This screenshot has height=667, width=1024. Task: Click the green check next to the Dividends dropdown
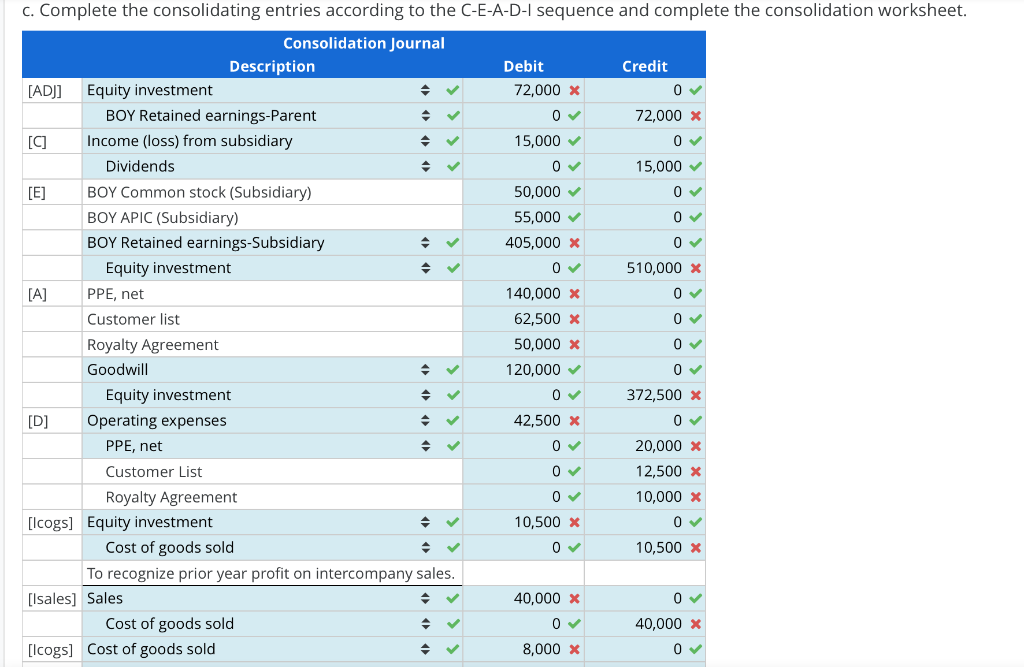(x=453, y=167)
